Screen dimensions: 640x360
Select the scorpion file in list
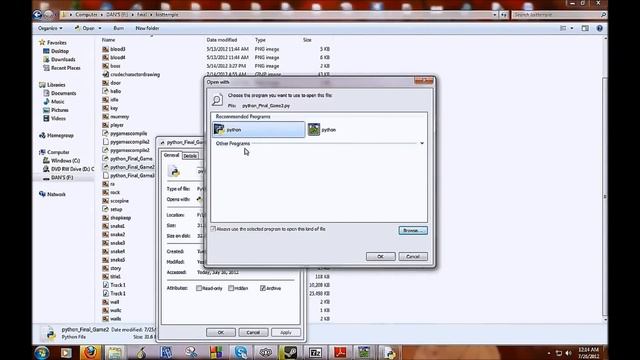click(x=119, y=201)
